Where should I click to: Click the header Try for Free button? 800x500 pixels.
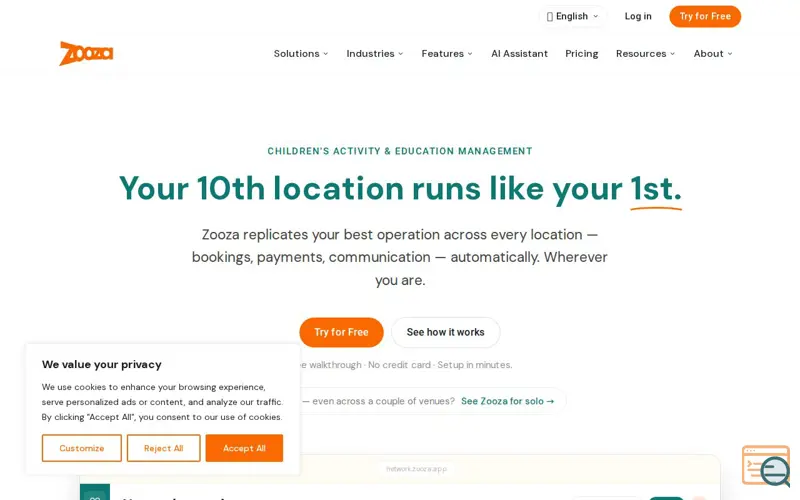[x=705, y=16]
